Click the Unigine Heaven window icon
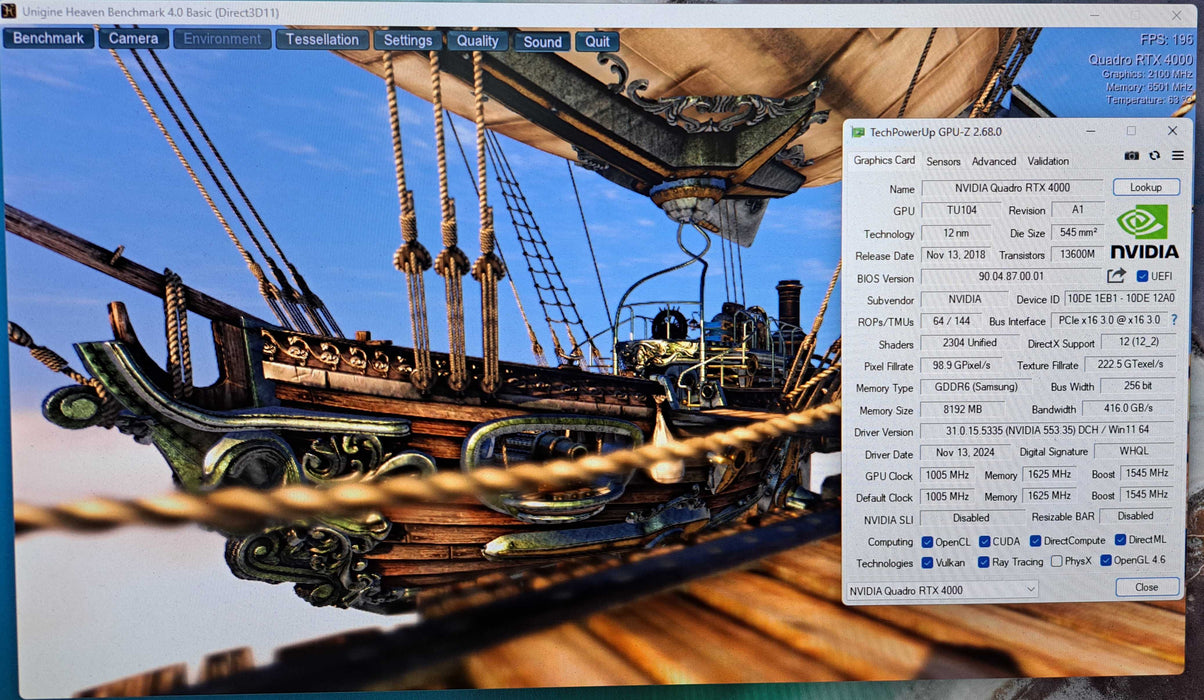 point(8,11)
